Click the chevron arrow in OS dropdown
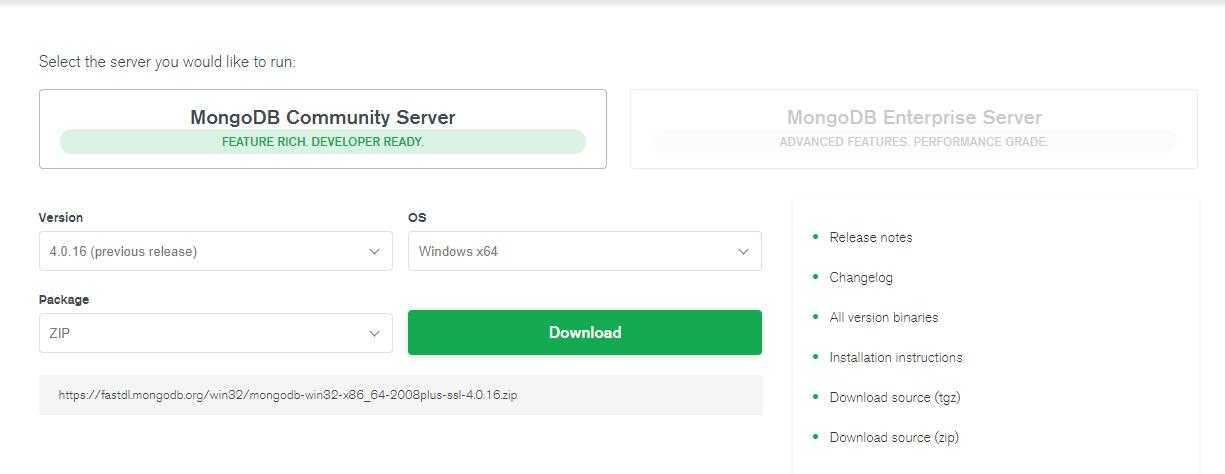Viewport: 1225px width, 474px height. [x=743, y=251]
